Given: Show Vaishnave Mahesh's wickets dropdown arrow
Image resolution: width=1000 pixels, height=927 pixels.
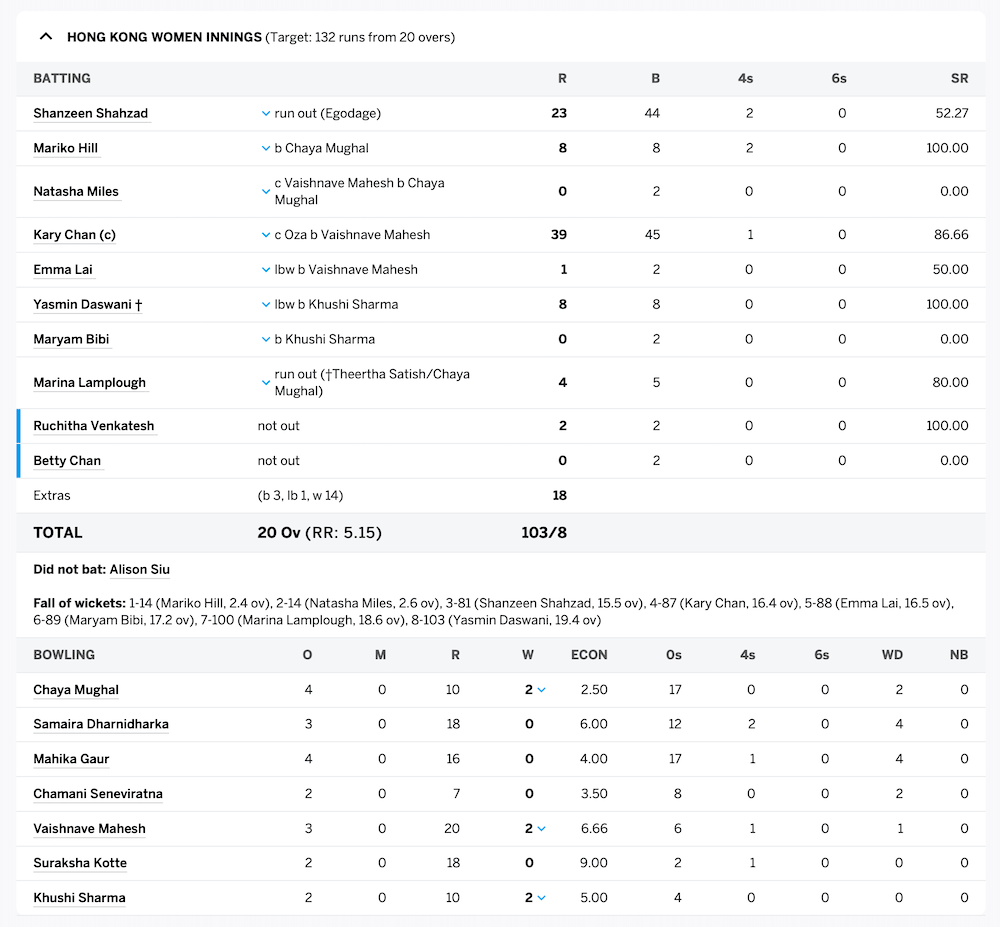Looking at the screenshot, I should click(541, 829).
